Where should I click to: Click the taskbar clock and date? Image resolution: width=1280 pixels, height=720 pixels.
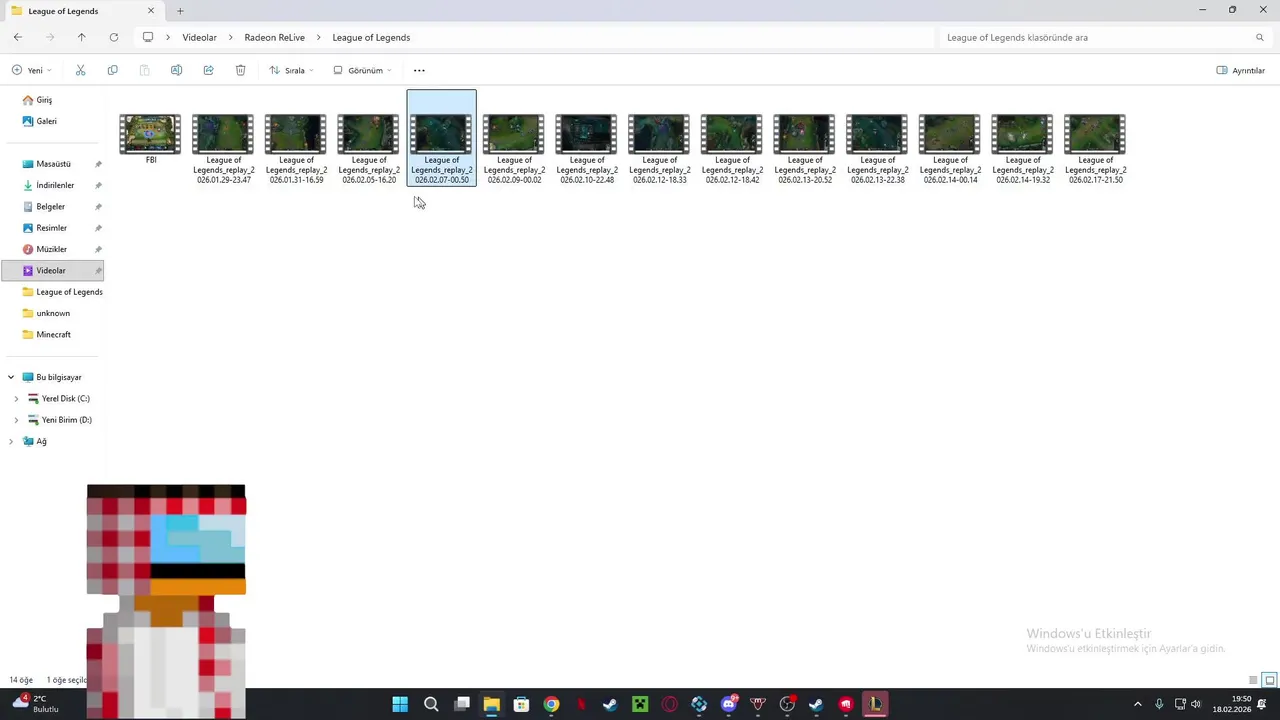[1232, 704]
